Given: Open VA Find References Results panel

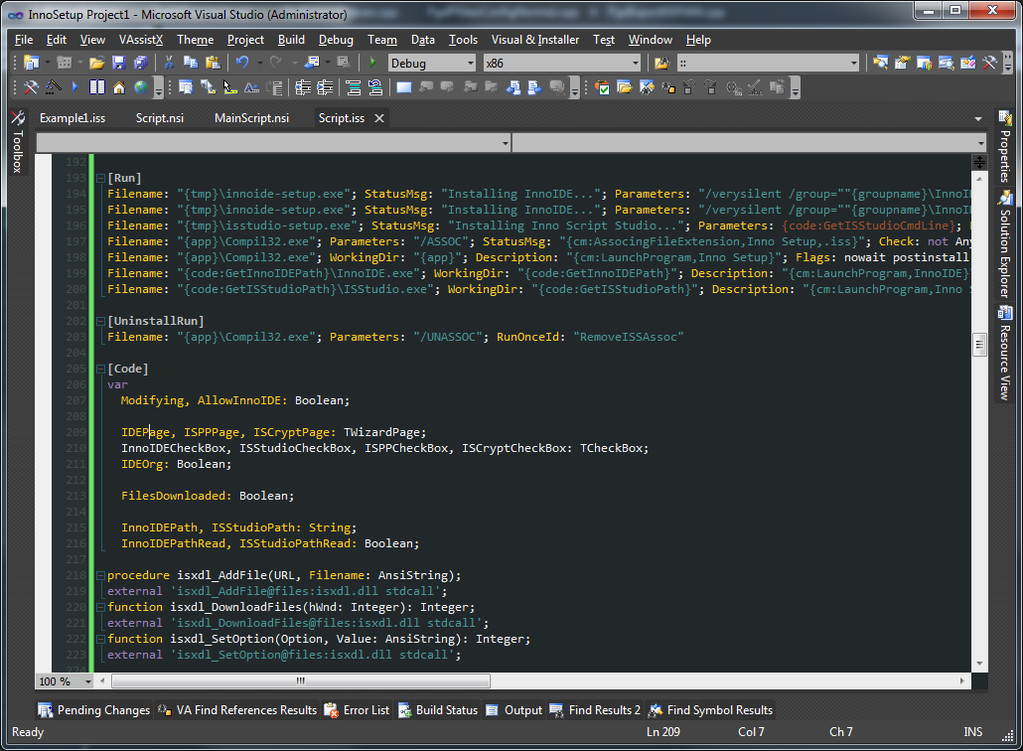Looking at the screenshot, I should 238,710.
